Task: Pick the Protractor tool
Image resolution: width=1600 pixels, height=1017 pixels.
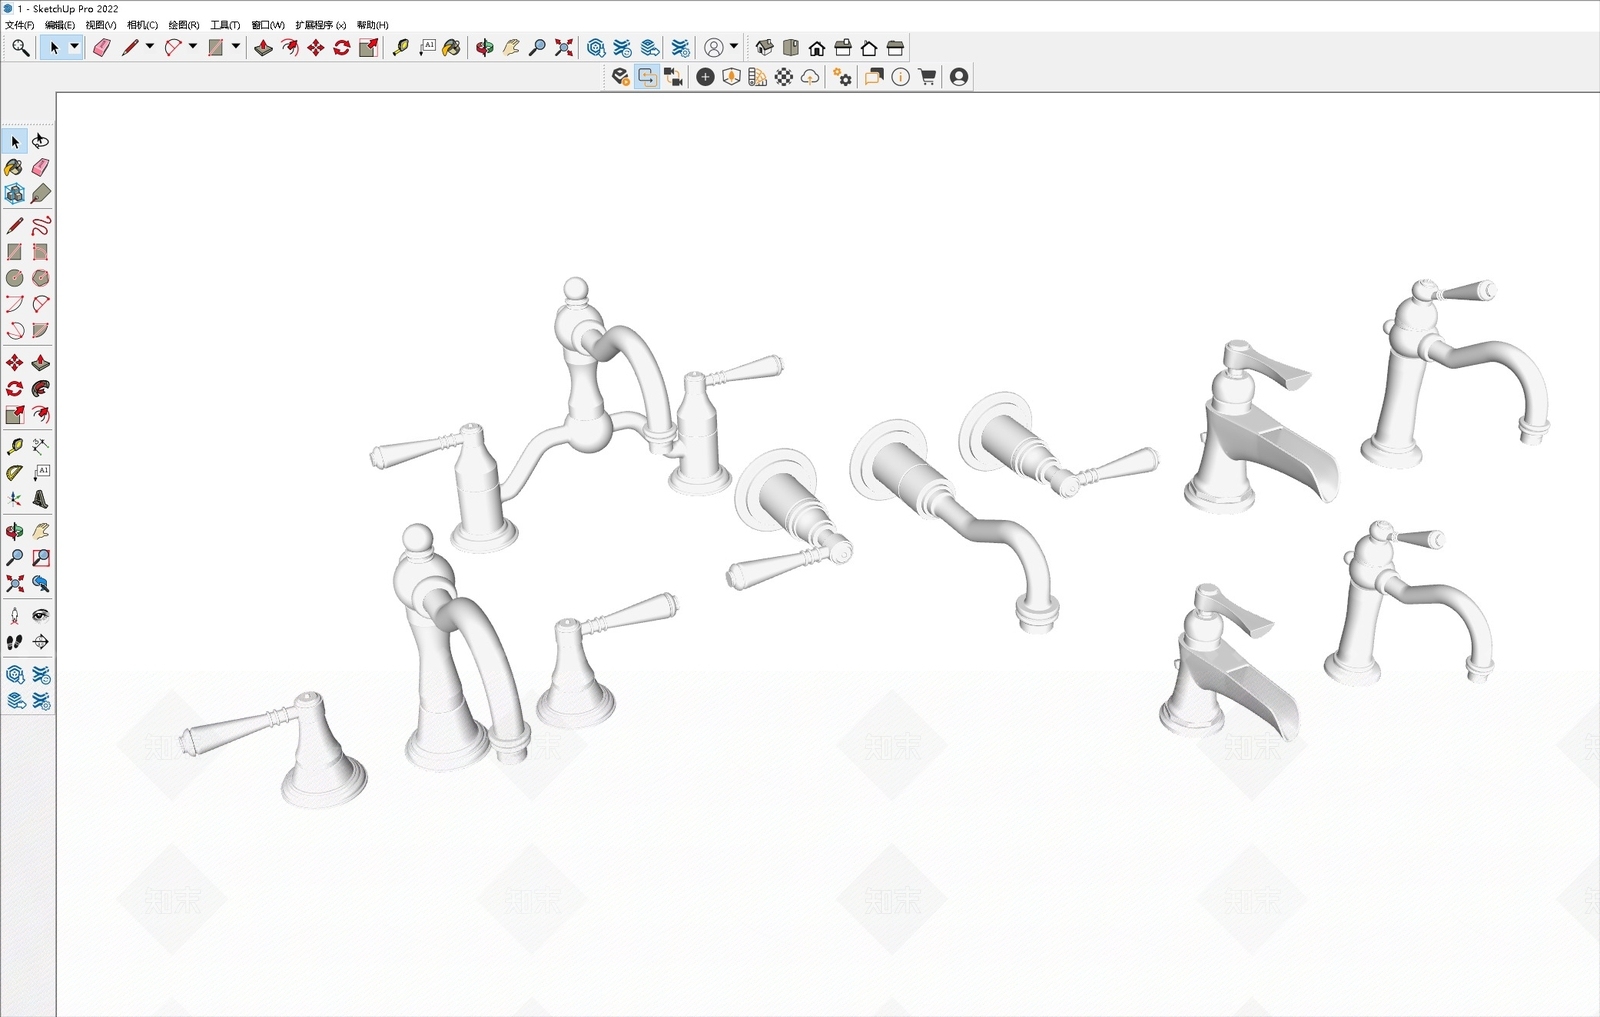Action: click(x=15, y=472)
